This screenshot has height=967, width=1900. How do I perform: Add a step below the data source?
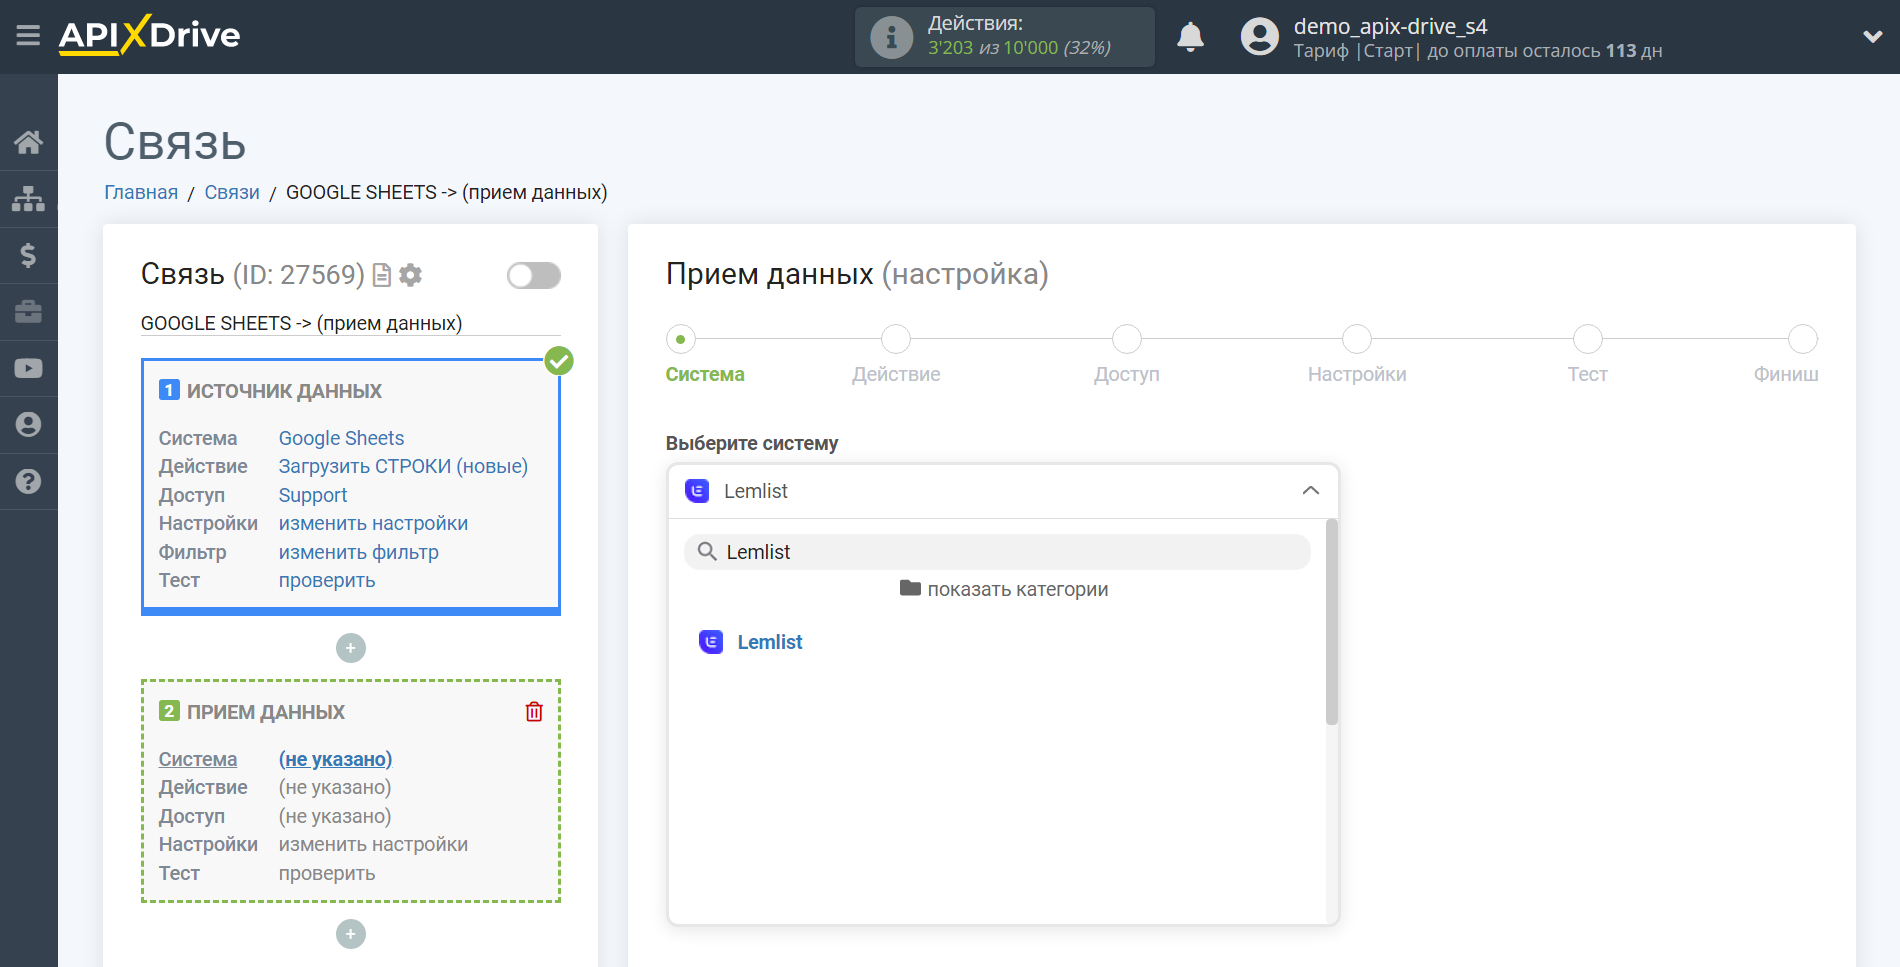[351, 648]
